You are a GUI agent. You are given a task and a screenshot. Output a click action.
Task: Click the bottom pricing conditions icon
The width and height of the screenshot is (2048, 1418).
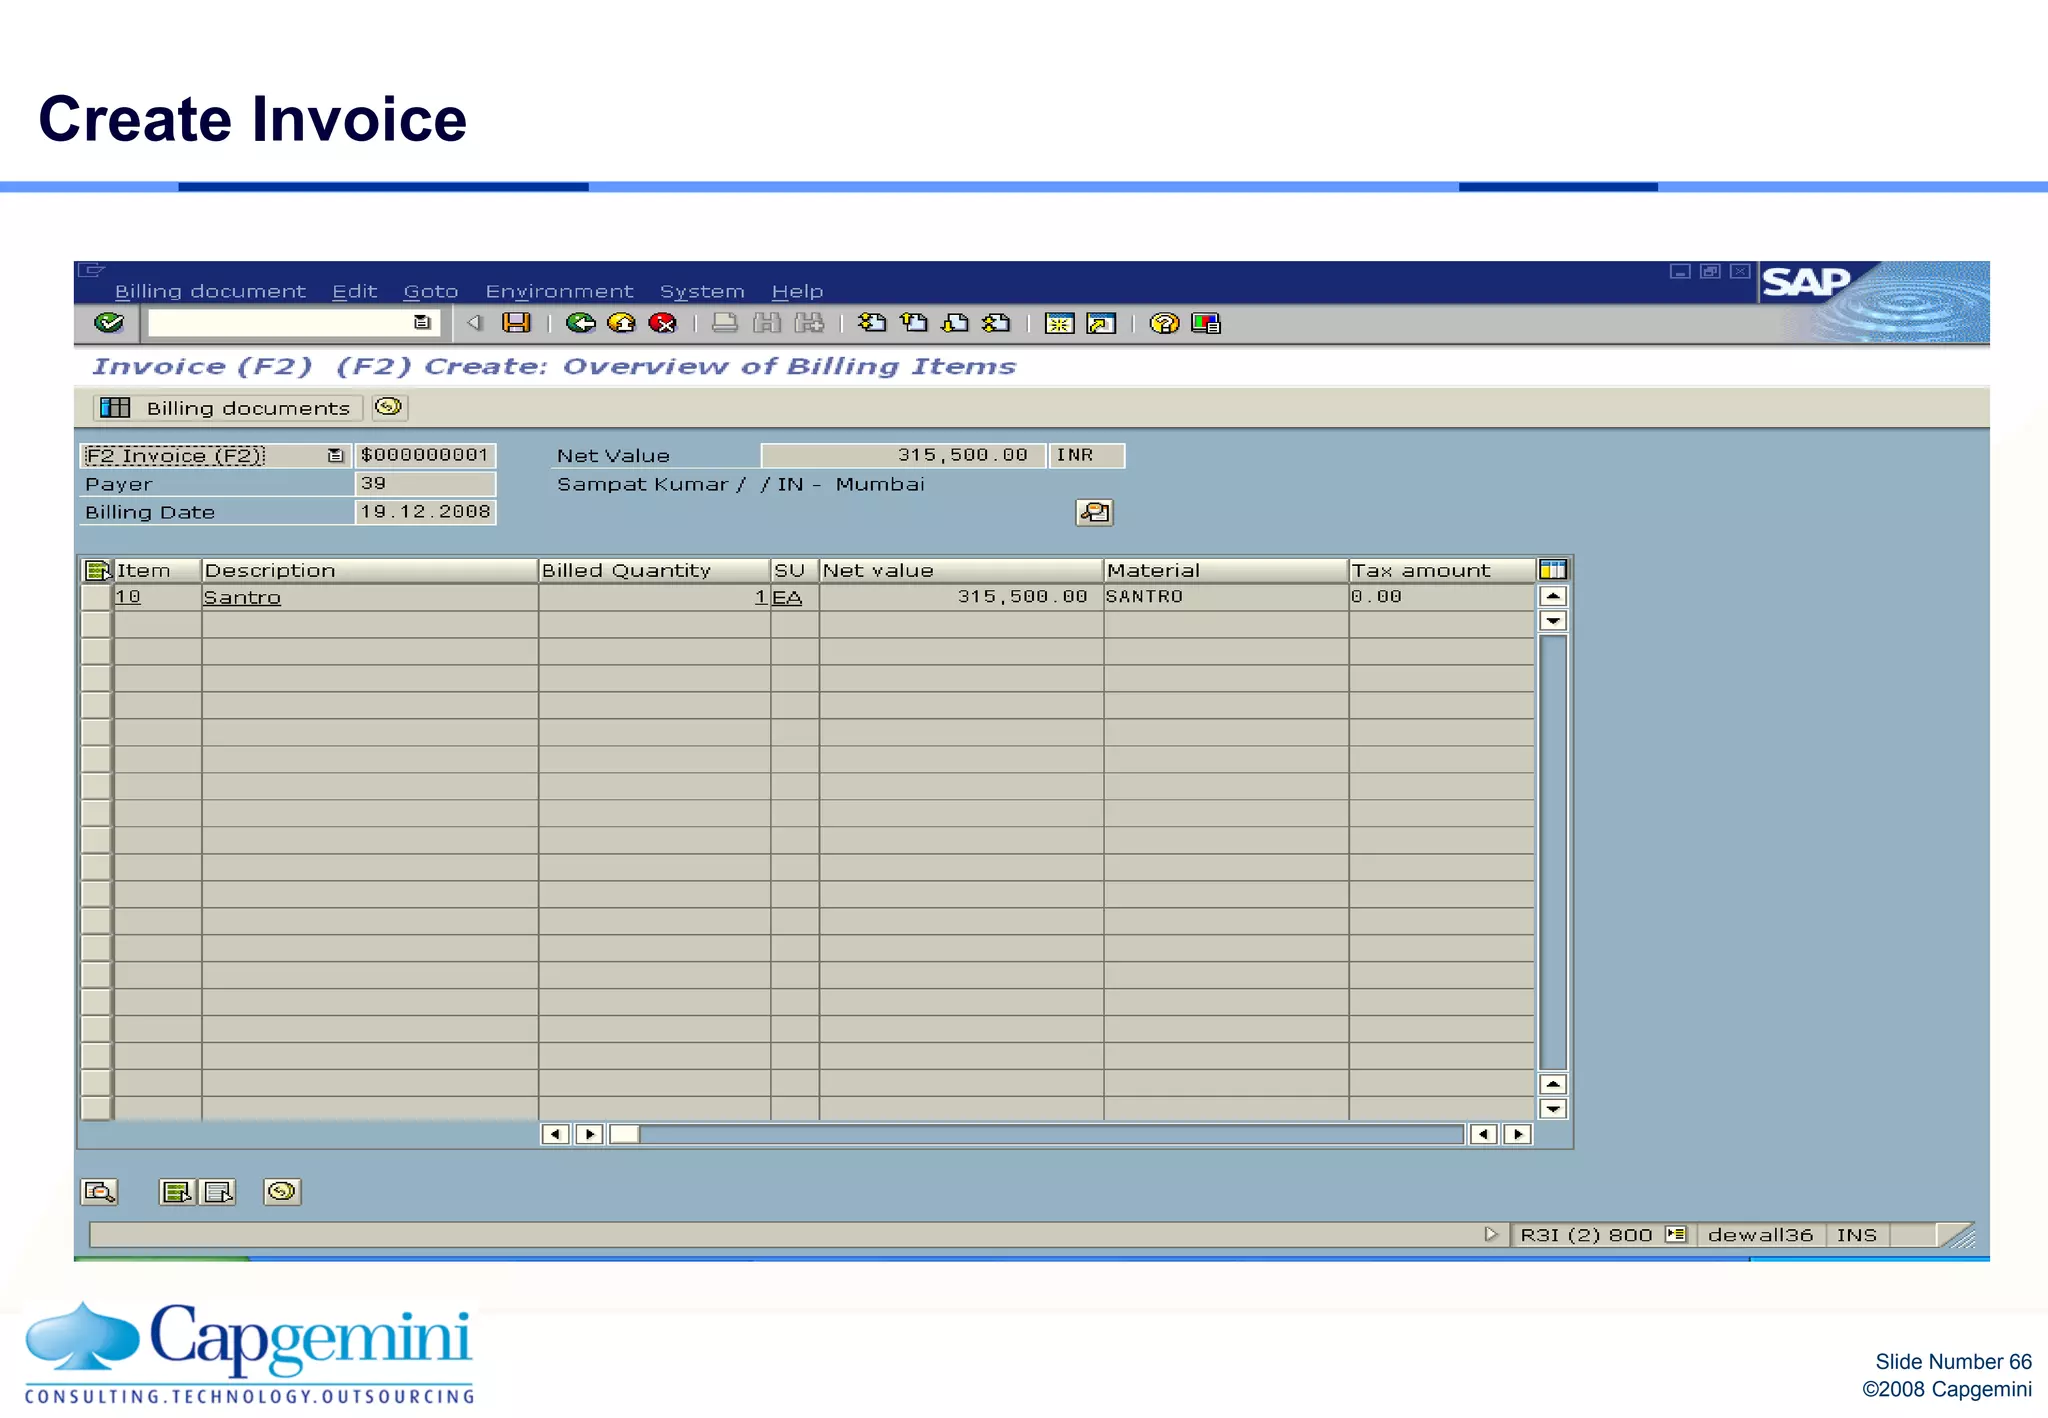click(x=282, y=1191)
